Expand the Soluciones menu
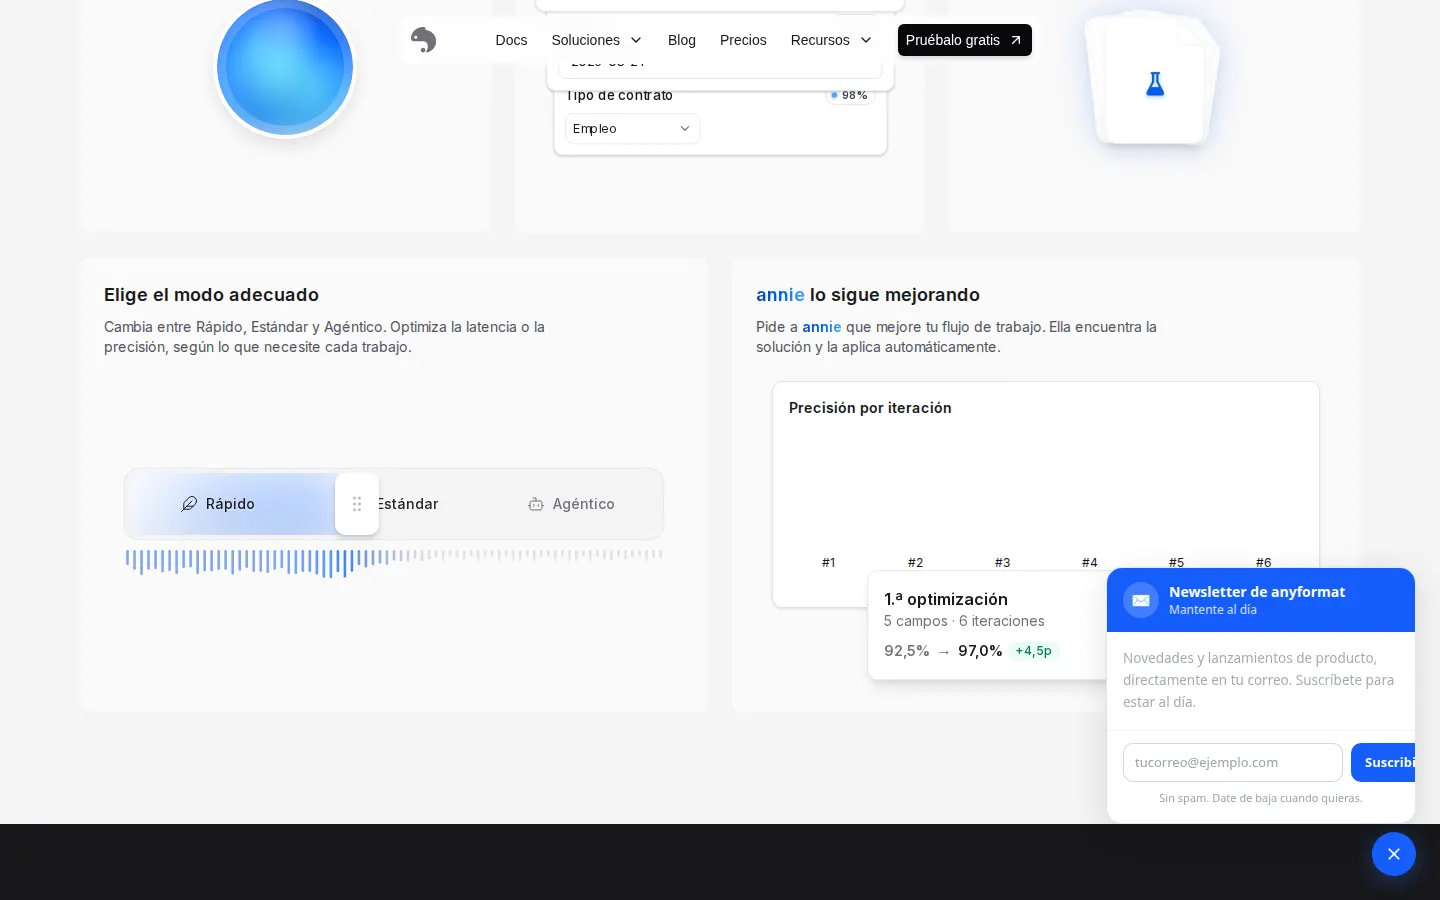Viewport: 1440px width, 900px height. point(596,40)
